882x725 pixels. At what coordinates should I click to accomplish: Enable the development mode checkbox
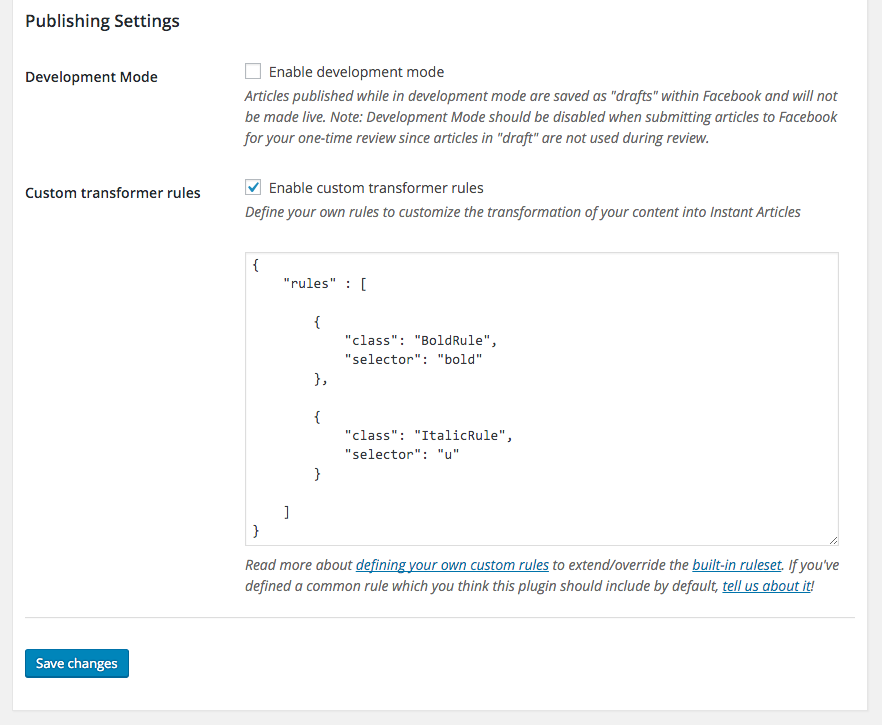(253, 72)
